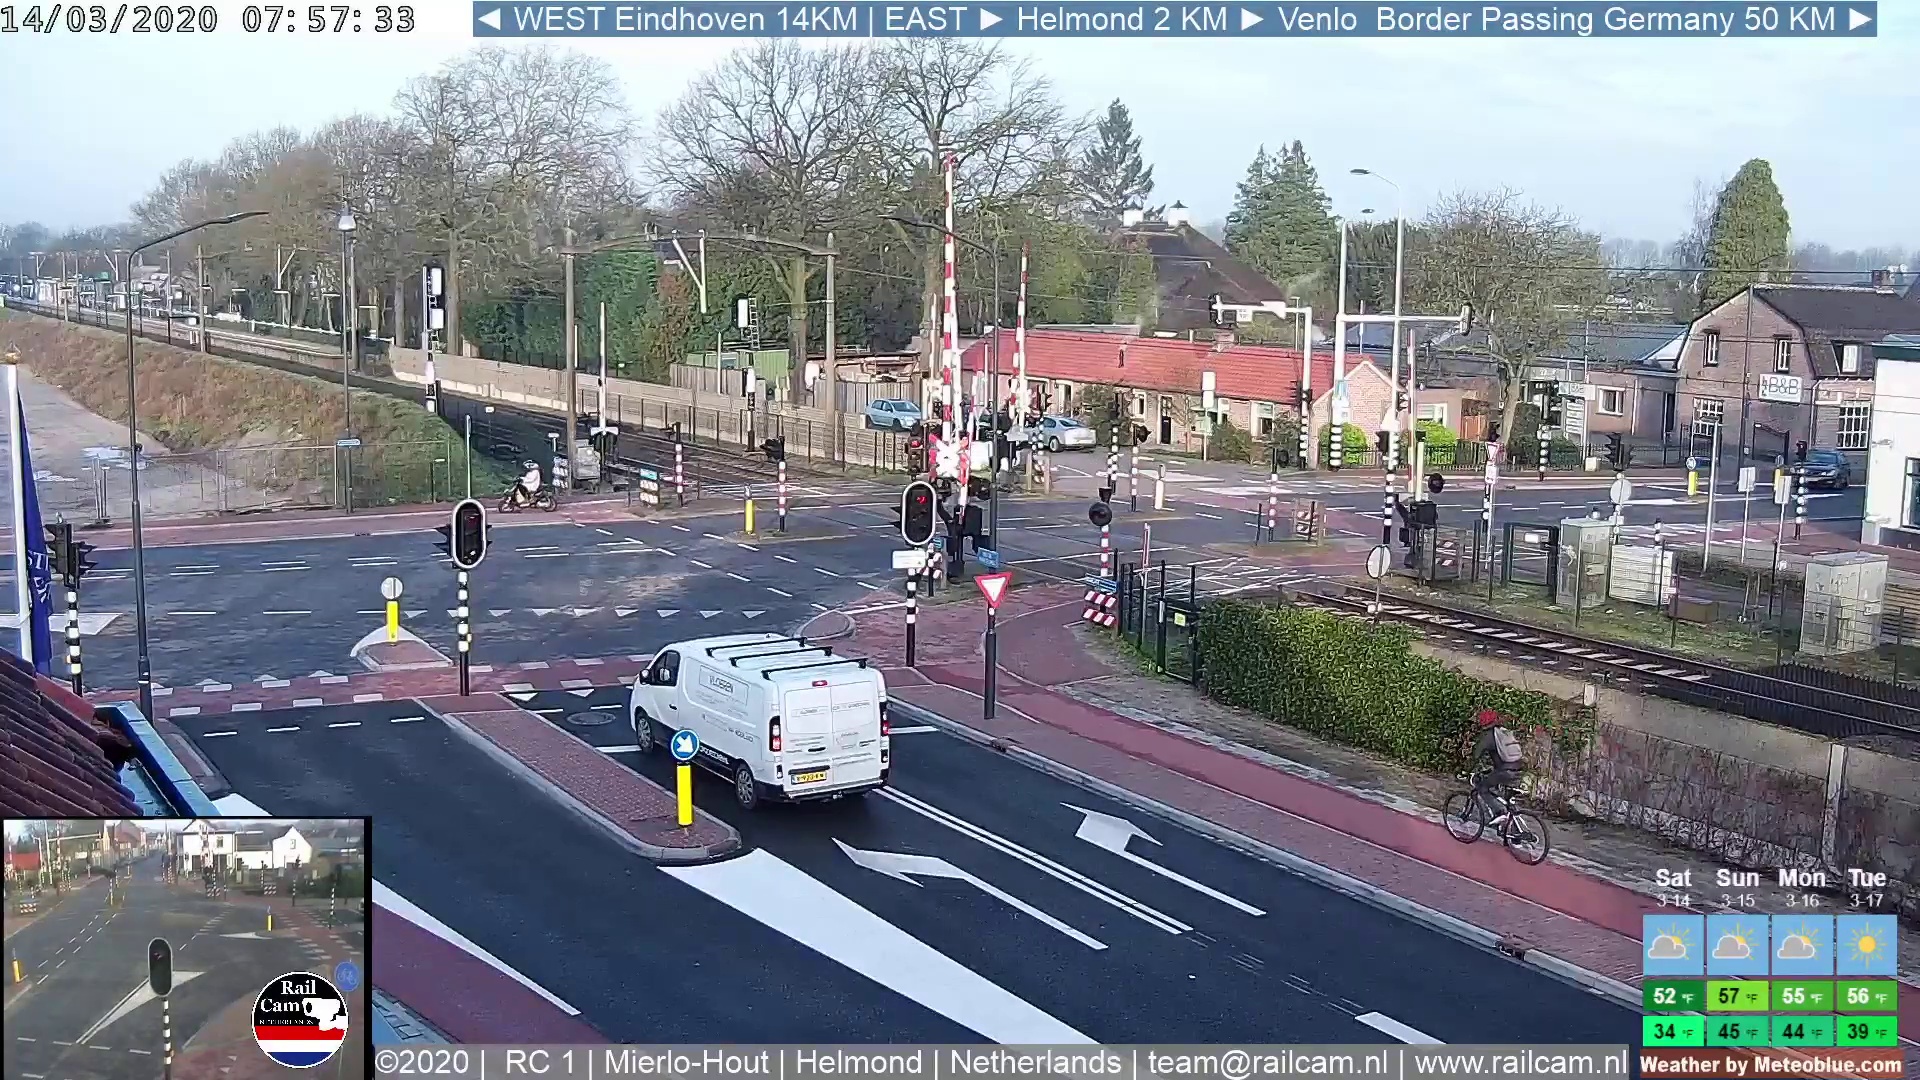Click the arrow at the header's far right end
This screenshot has width=1920, height=1080.
coord(1860,19)
